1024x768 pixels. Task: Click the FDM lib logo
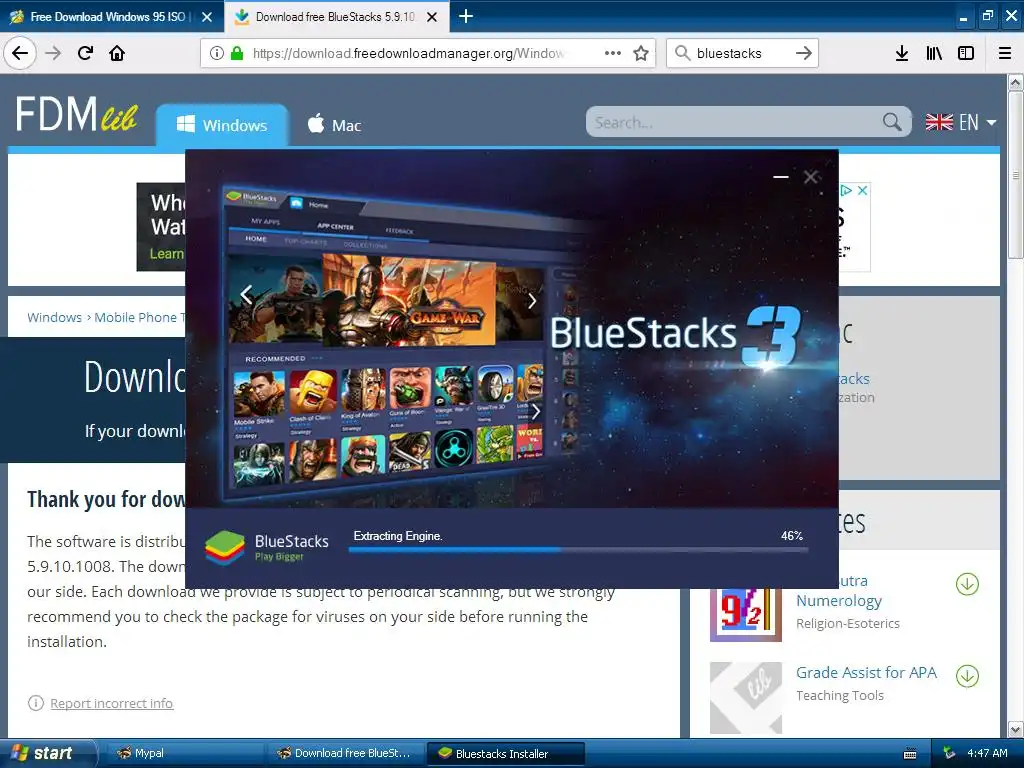(76, 115)
